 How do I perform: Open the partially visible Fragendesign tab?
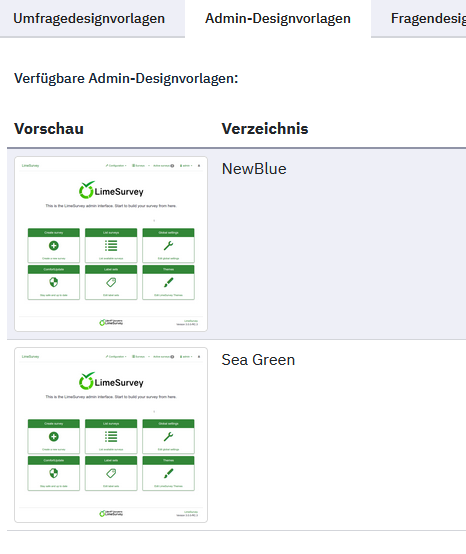[428, 18]
